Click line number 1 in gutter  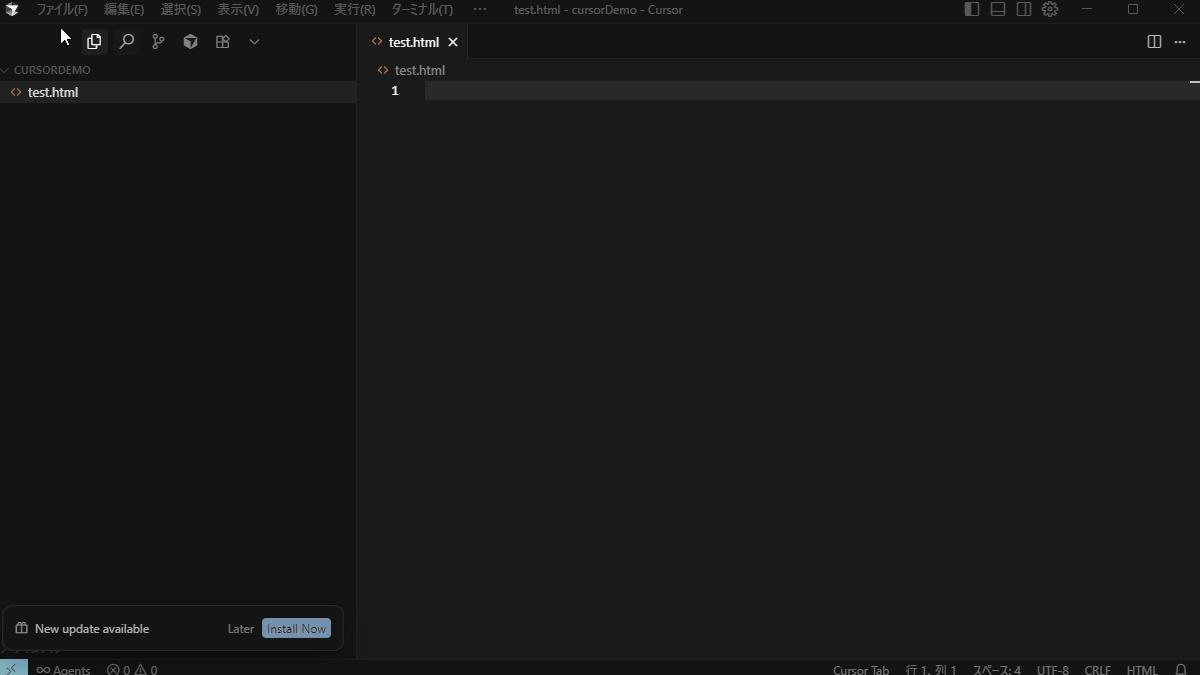[395, 91]
